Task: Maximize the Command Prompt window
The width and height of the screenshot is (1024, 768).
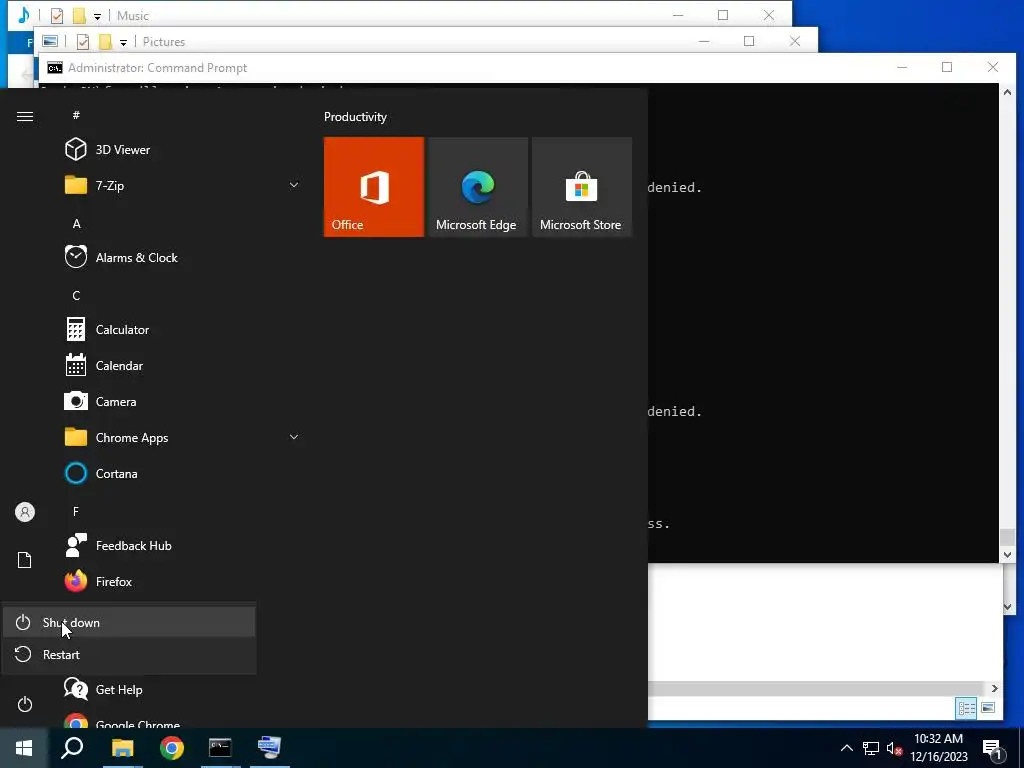Action: (947, 67)
